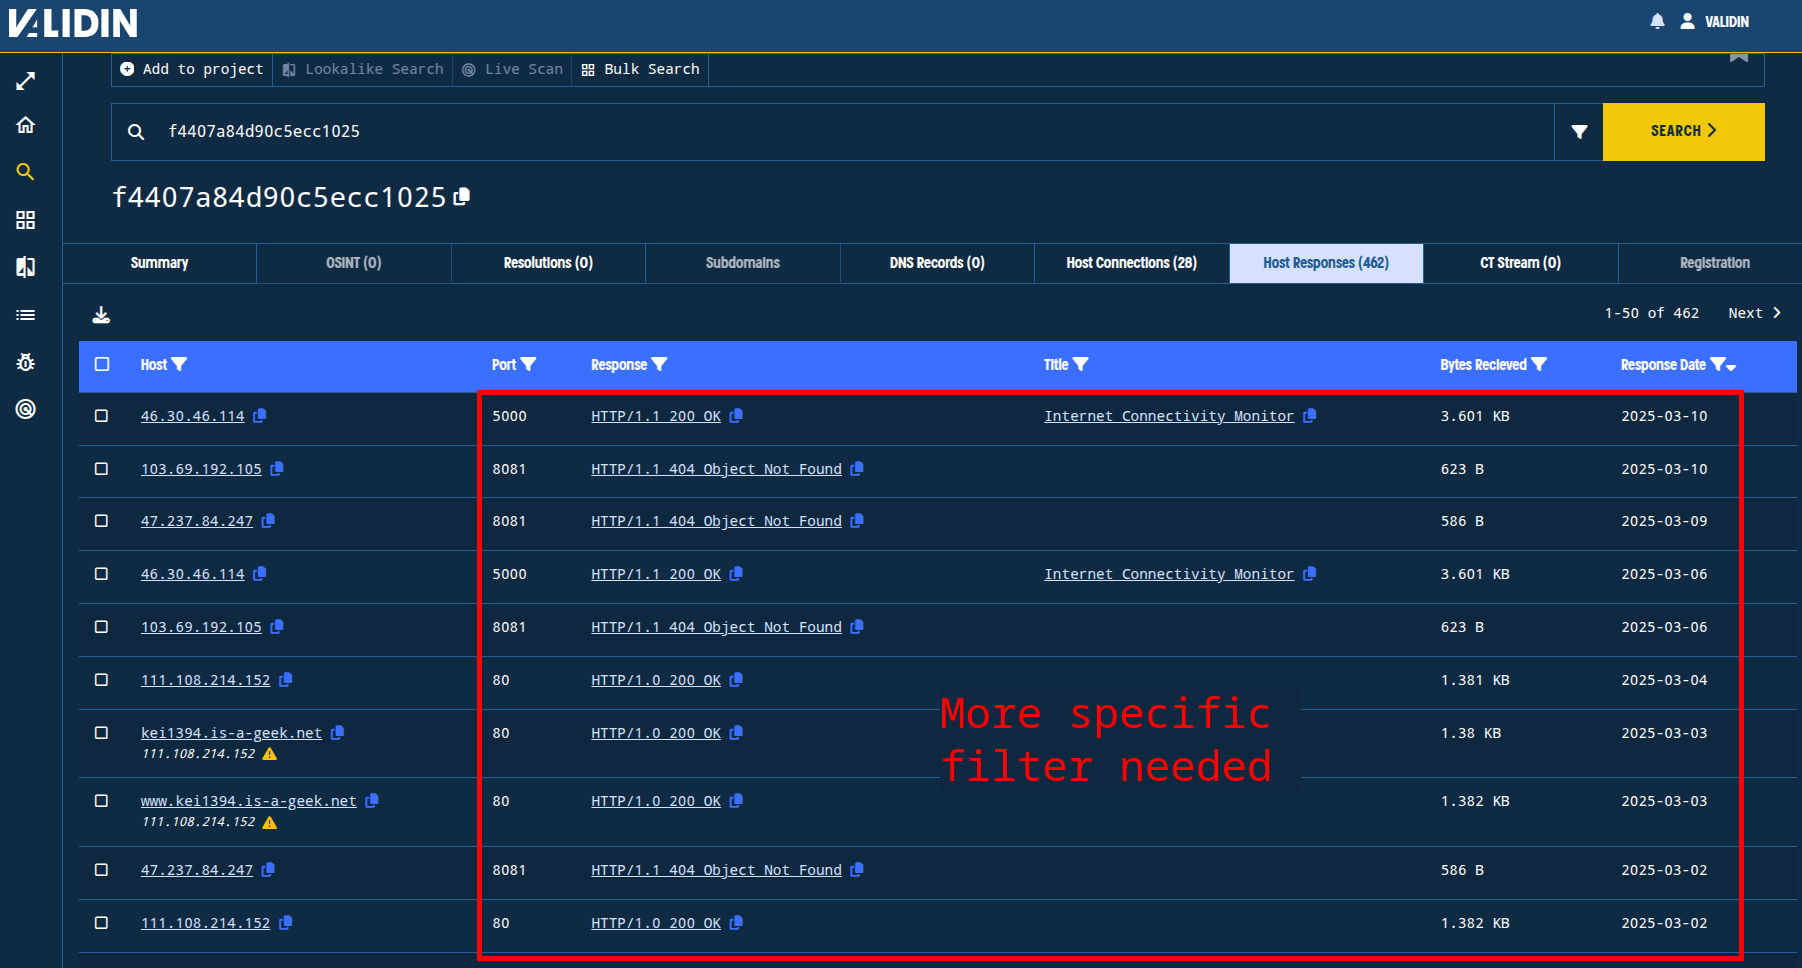Open the Port column filter

click(529, 365)
